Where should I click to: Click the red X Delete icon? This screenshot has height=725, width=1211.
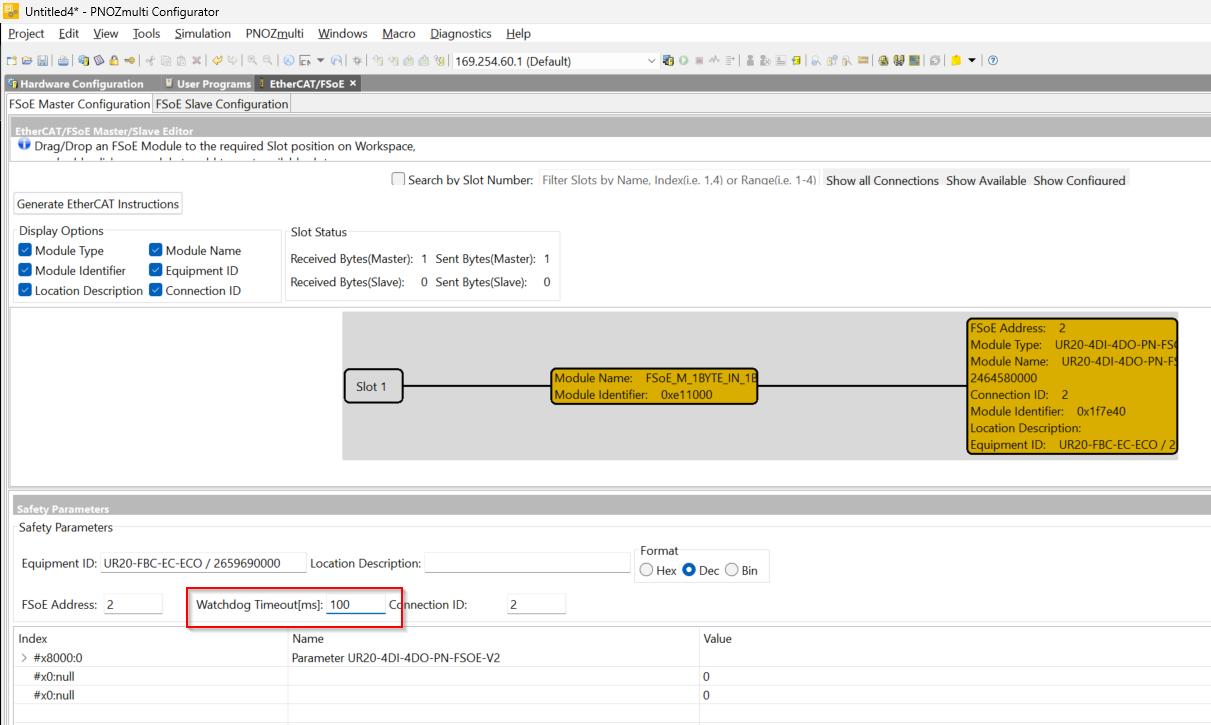point(197,61)
